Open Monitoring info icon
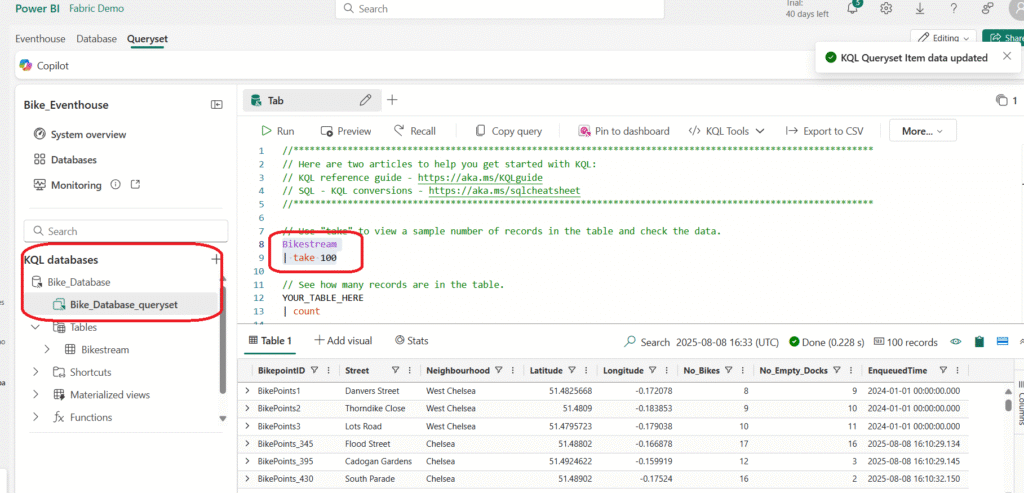1024x493 pixels. click(116, 185)
